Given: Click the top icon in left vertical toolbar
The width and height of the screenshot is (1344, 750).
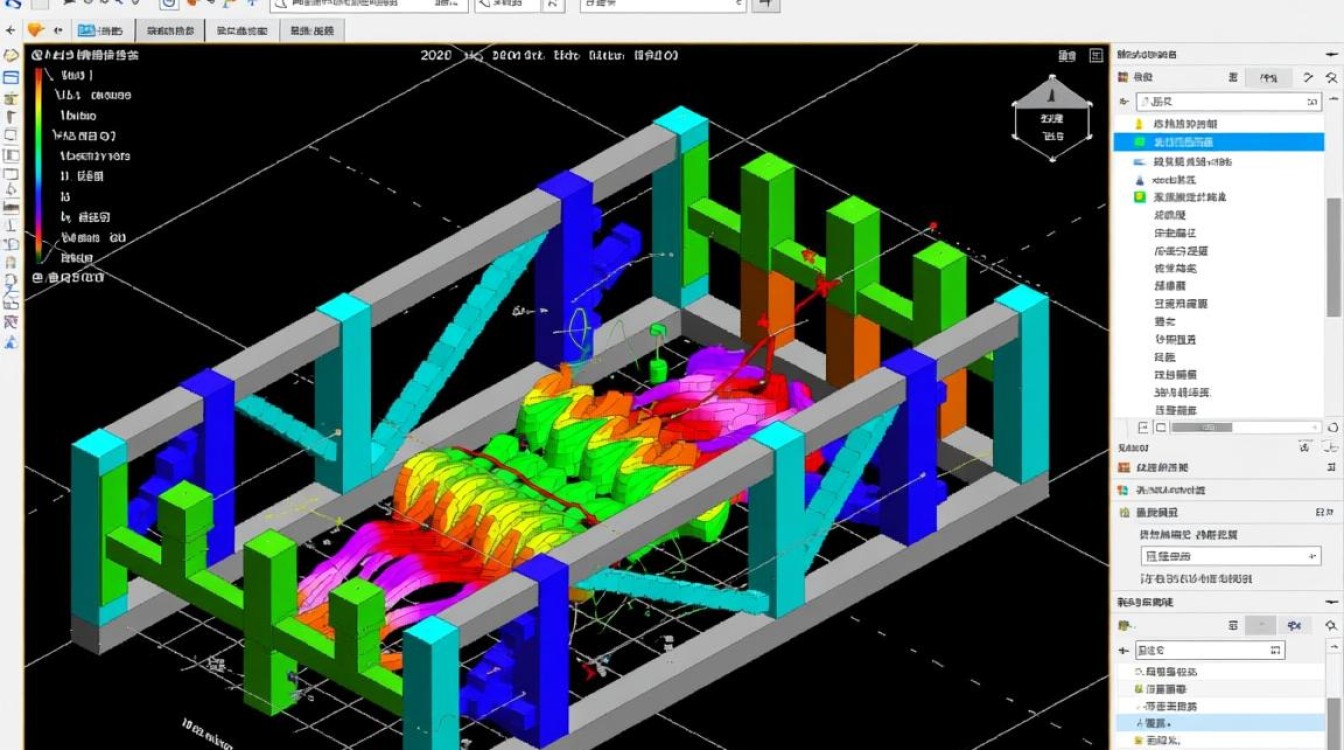Looking at the screenshot, I should [x=11, y=56].
